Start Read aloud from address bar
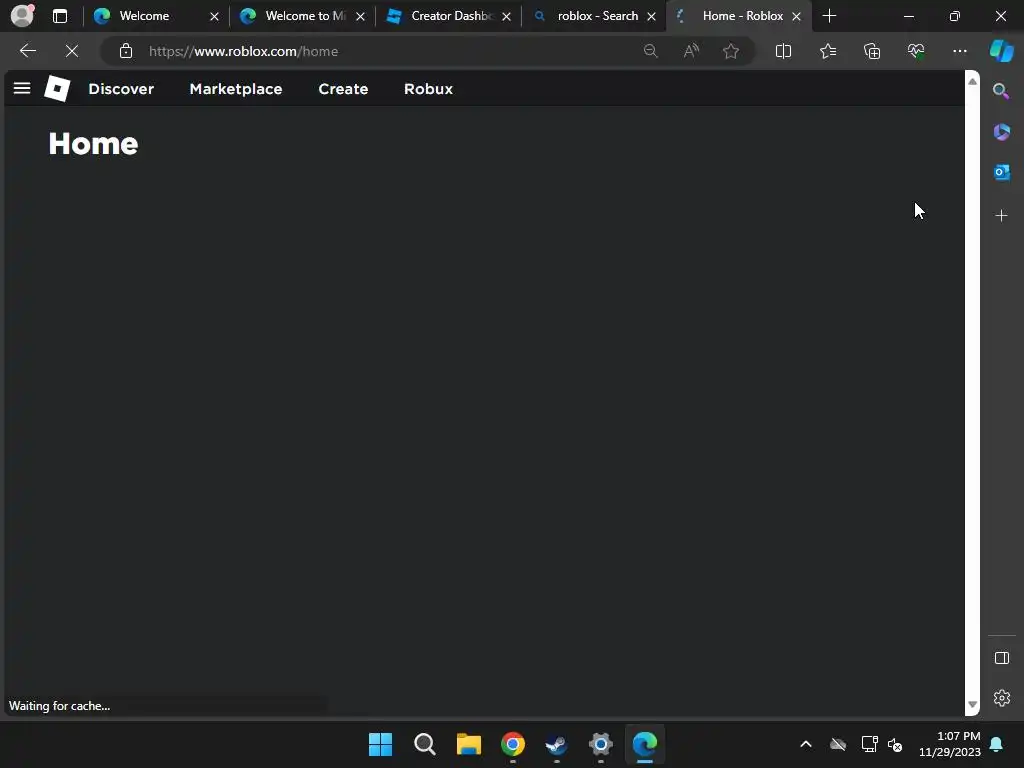The image size is (1024, 768). pyautogui.click(x=691, y=51)
